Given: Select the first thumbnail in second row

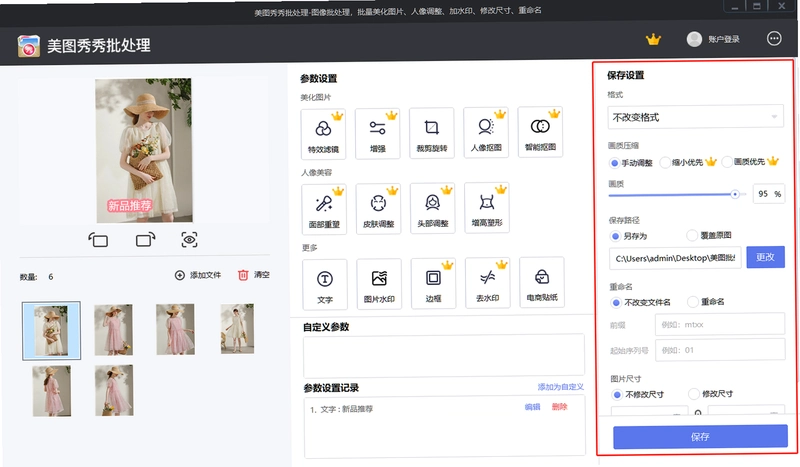Looking at the screenshot, I should [52, 391].
